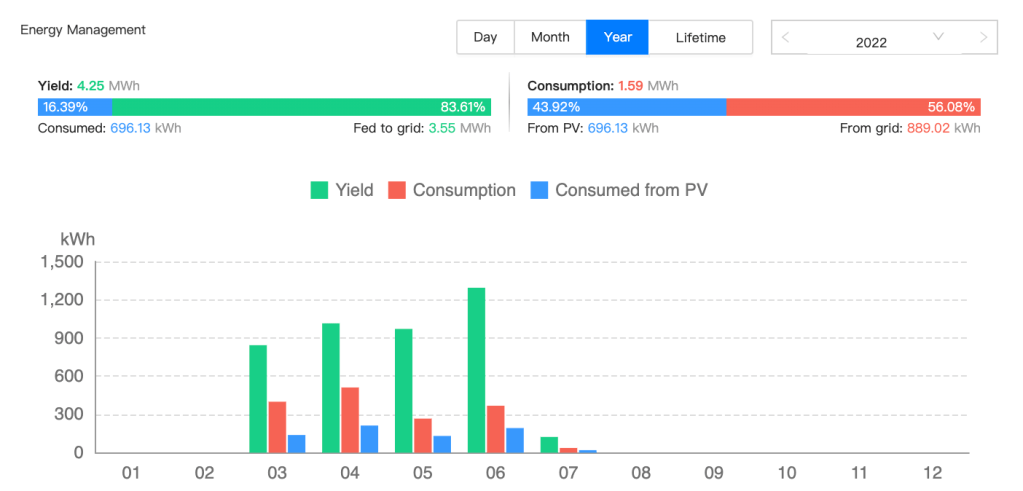The height and width of the screenshot is (491, 1023).
Task: Go to next year arrow
Action: coord(984,37)
